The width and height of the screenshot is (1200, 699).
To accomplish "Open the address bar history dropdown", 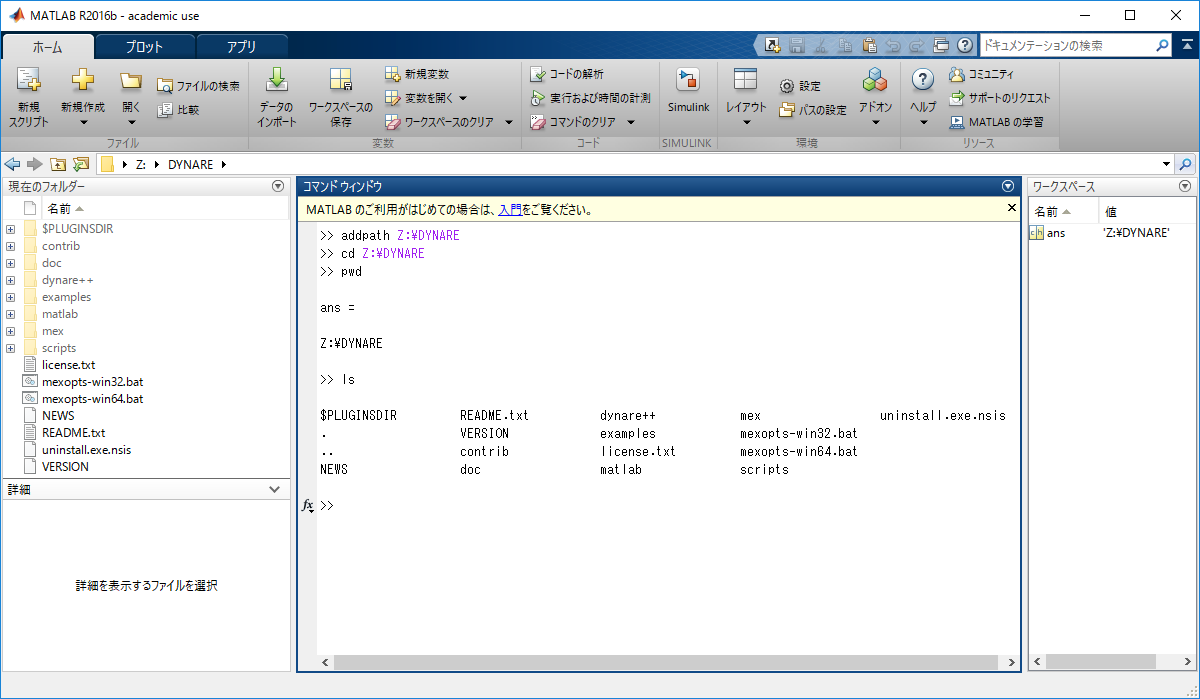I will (1167, 164).
